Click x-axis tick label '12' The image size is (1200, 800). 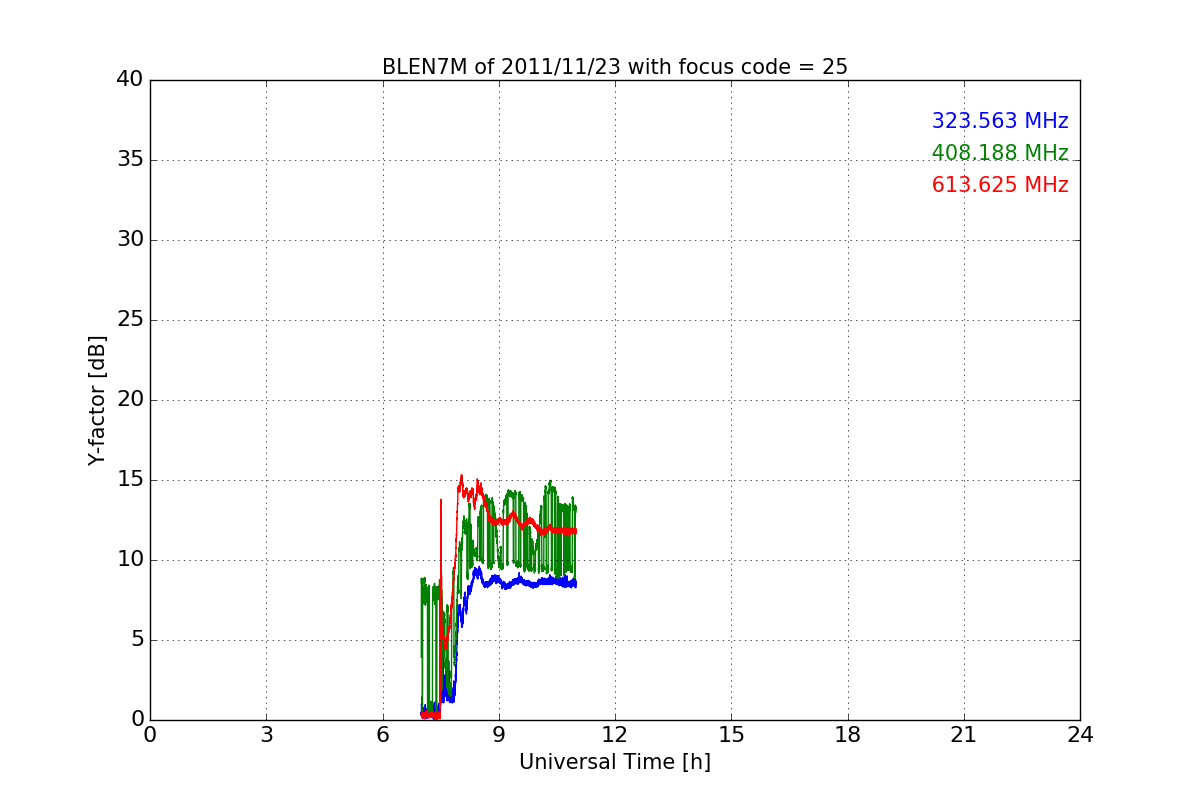[615, 734]
